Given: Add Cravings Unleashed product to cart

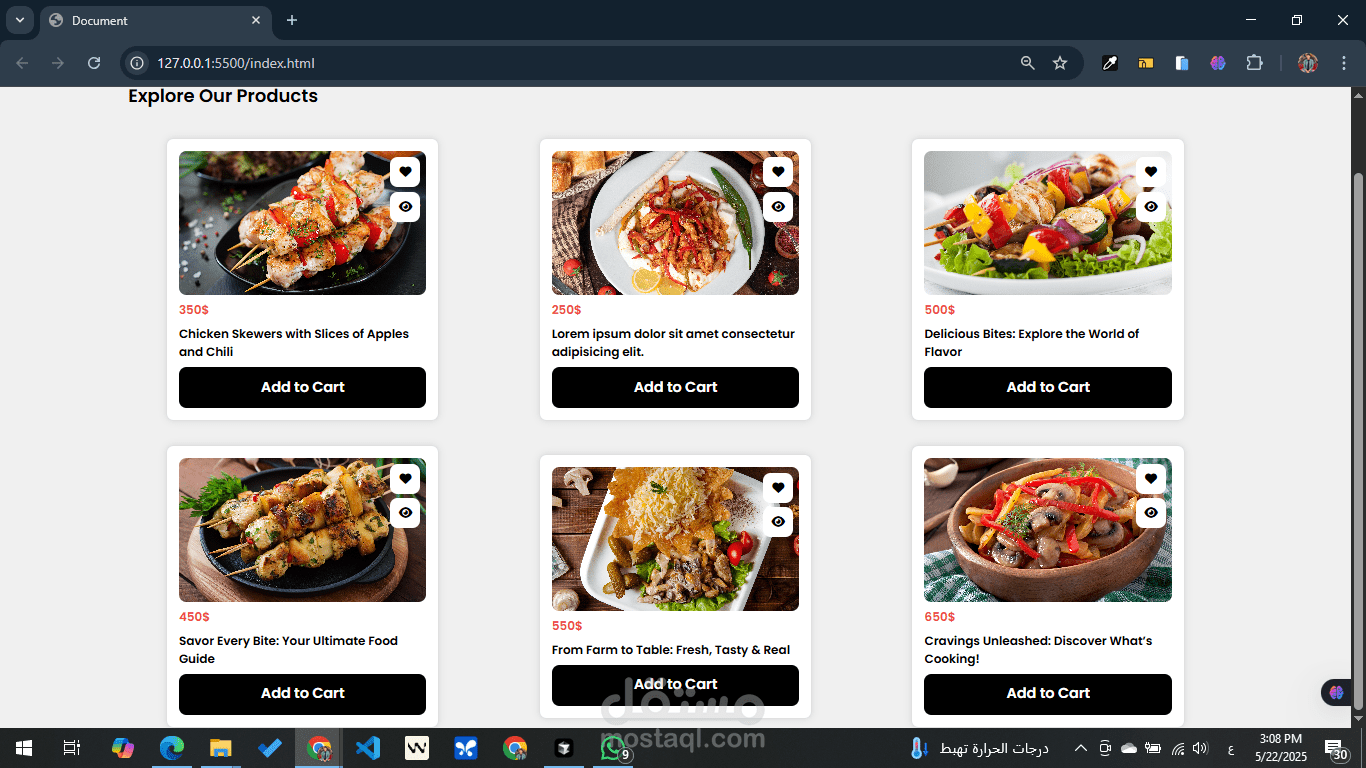Looking at the screenshot, I should [1048, 694].
